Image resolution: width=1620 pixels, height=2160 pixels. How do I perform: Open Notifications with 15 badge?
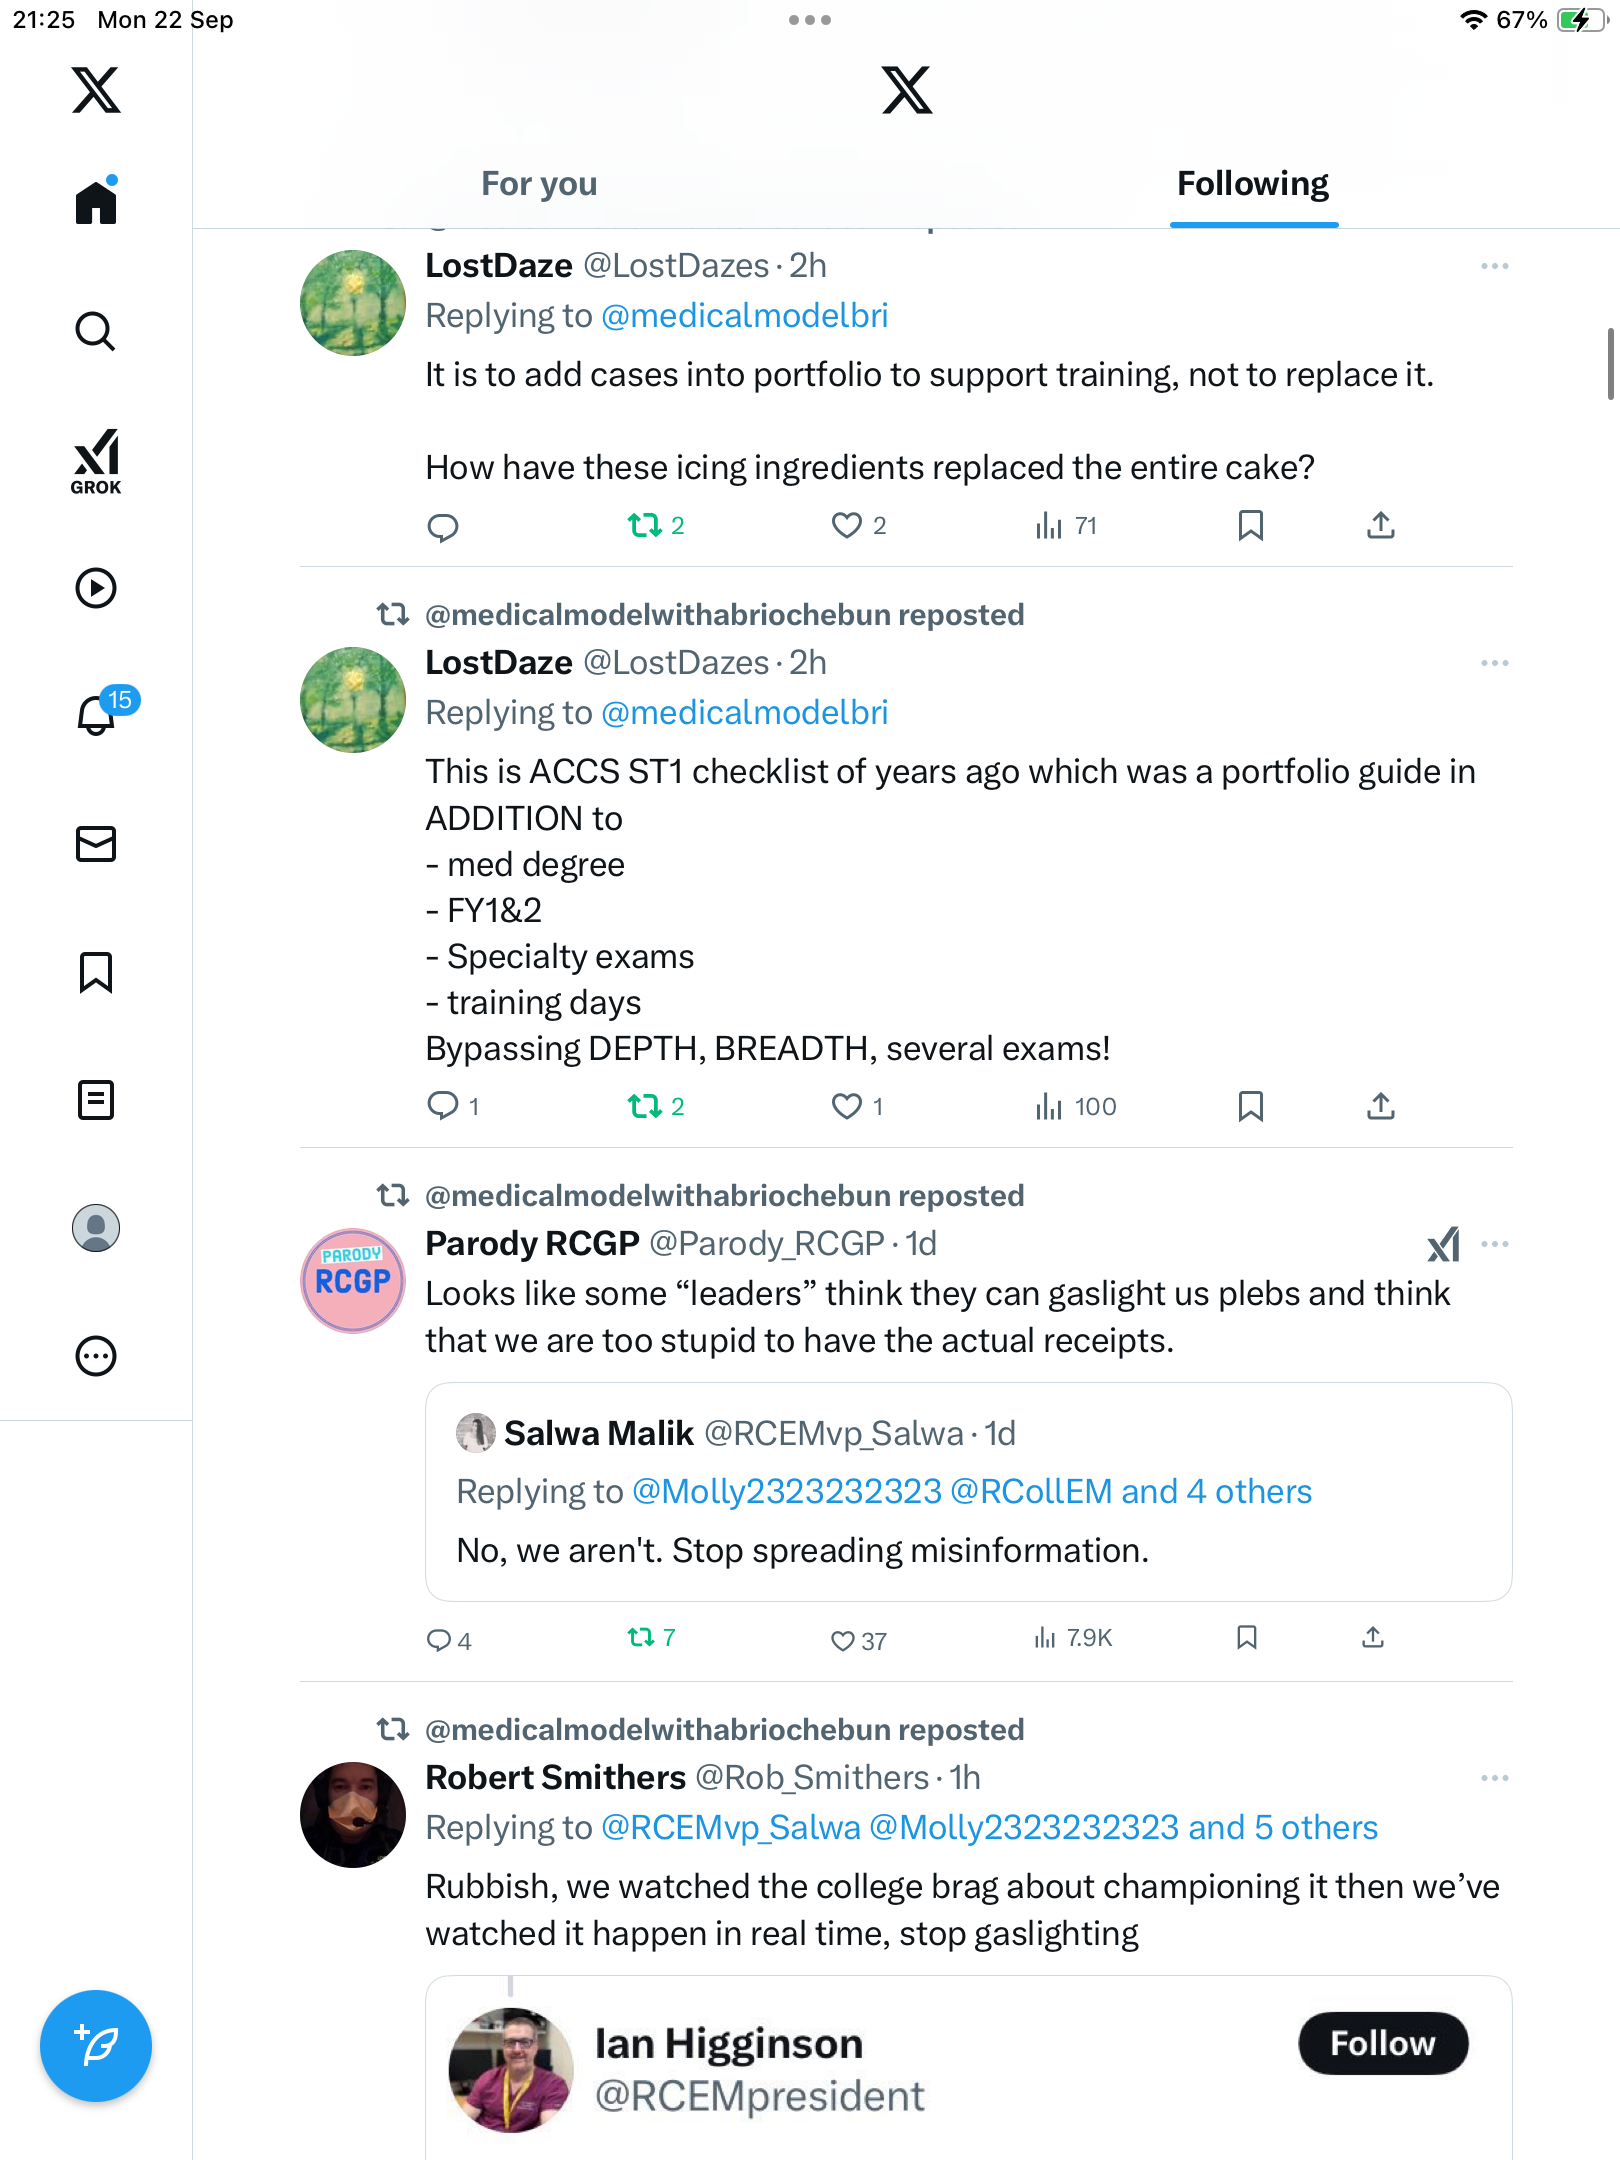pos(98,714)
